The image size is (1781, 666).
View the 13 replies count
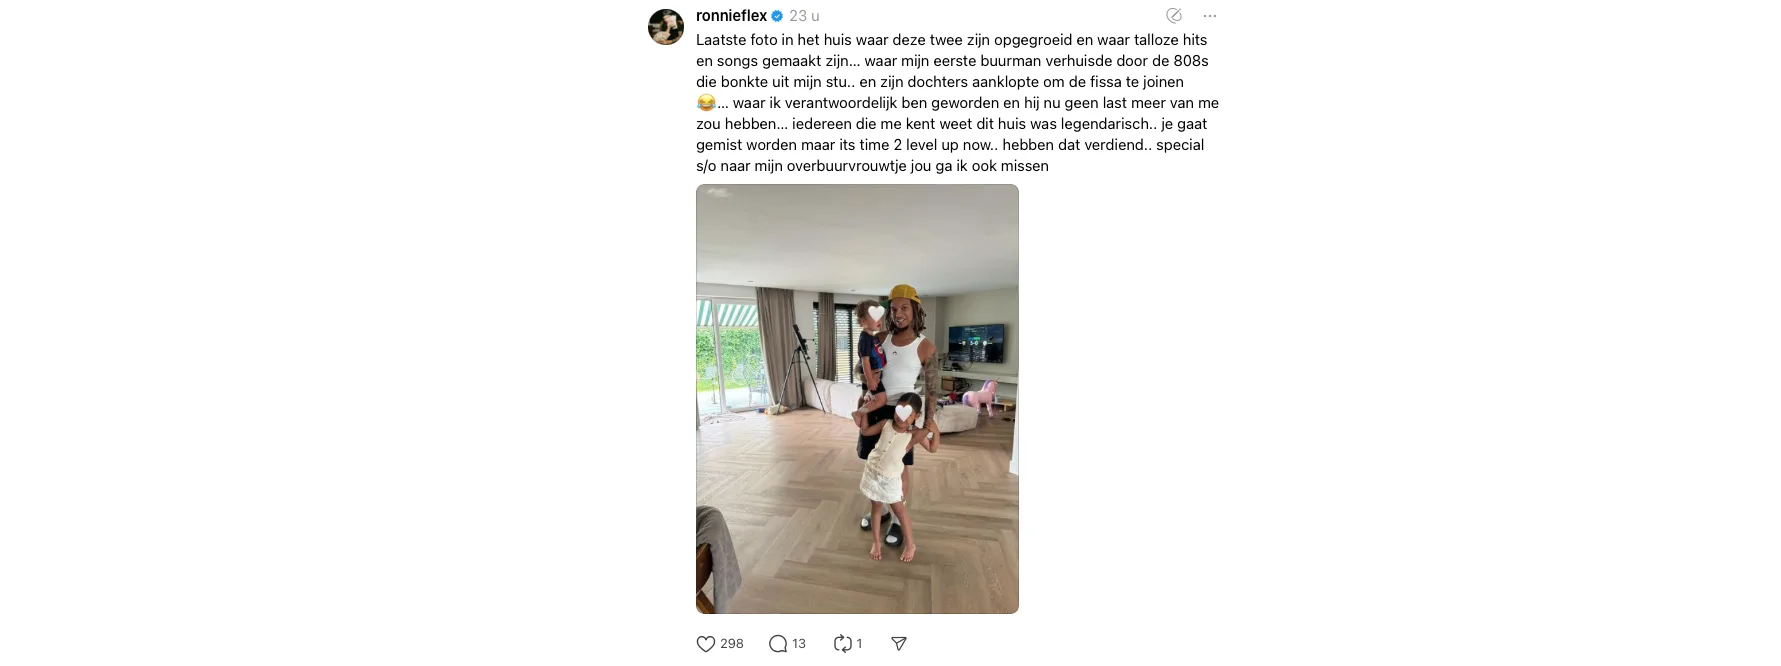click(x=799, y=644)
